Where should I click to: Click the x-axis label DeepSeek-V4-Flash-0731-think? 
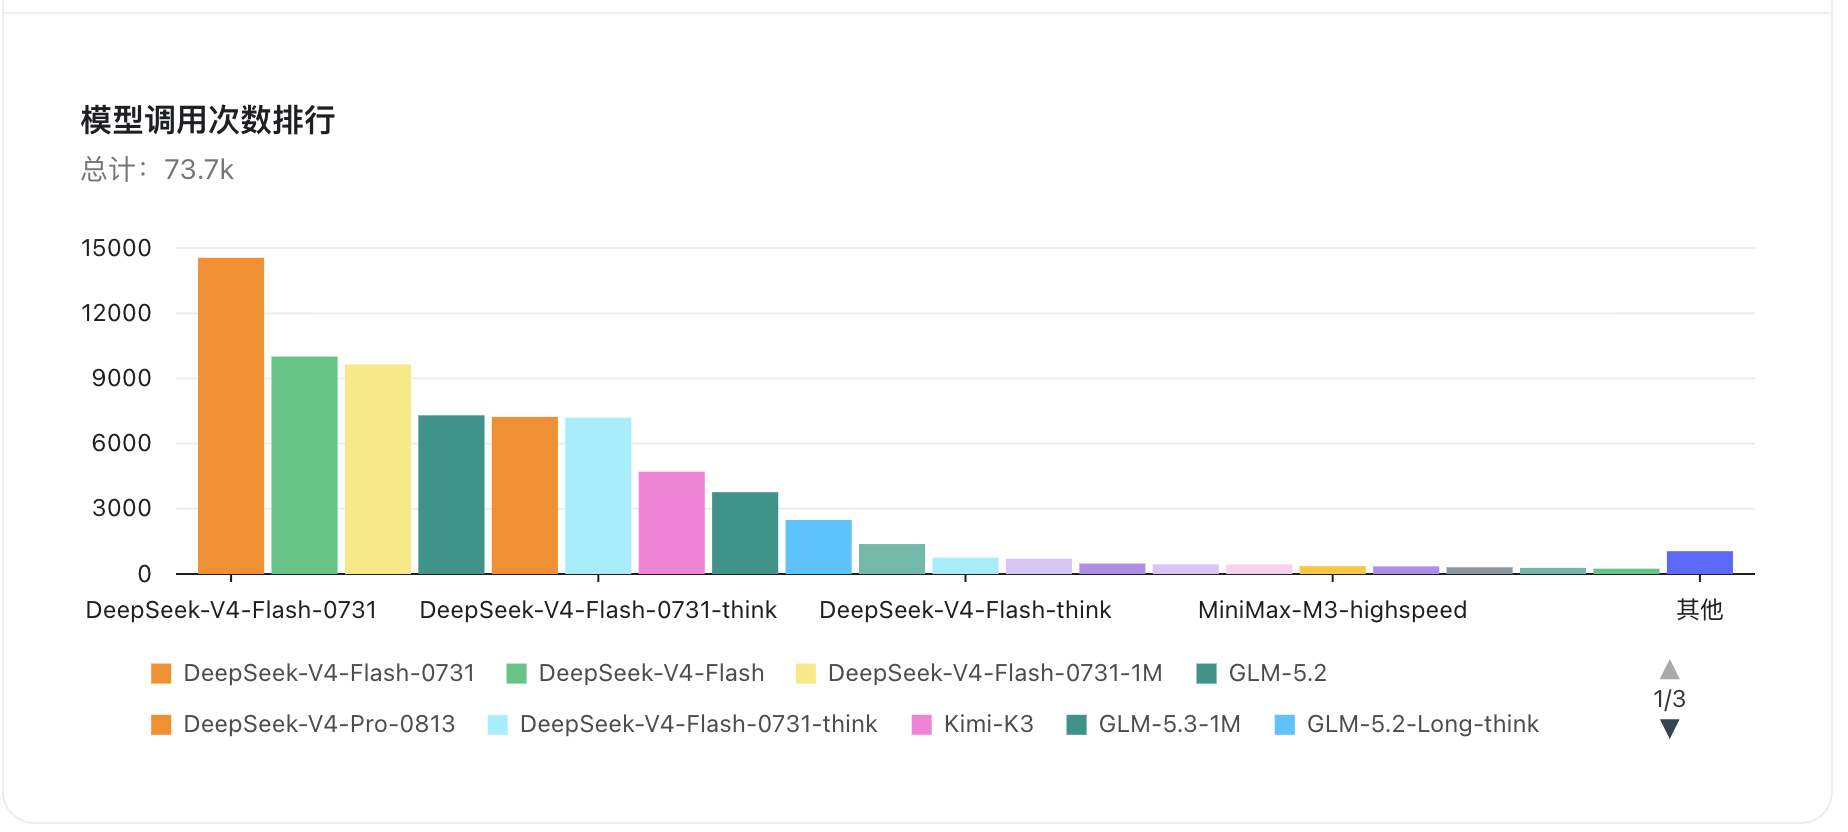[x=598, y=610]
